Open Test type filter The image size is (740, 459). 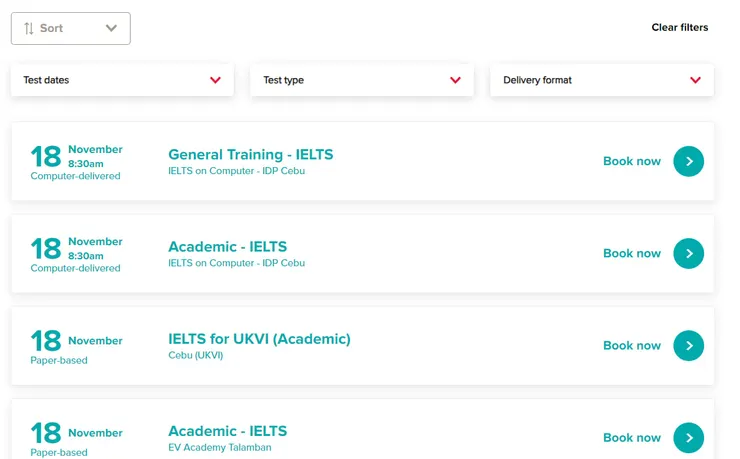[362, 80]
